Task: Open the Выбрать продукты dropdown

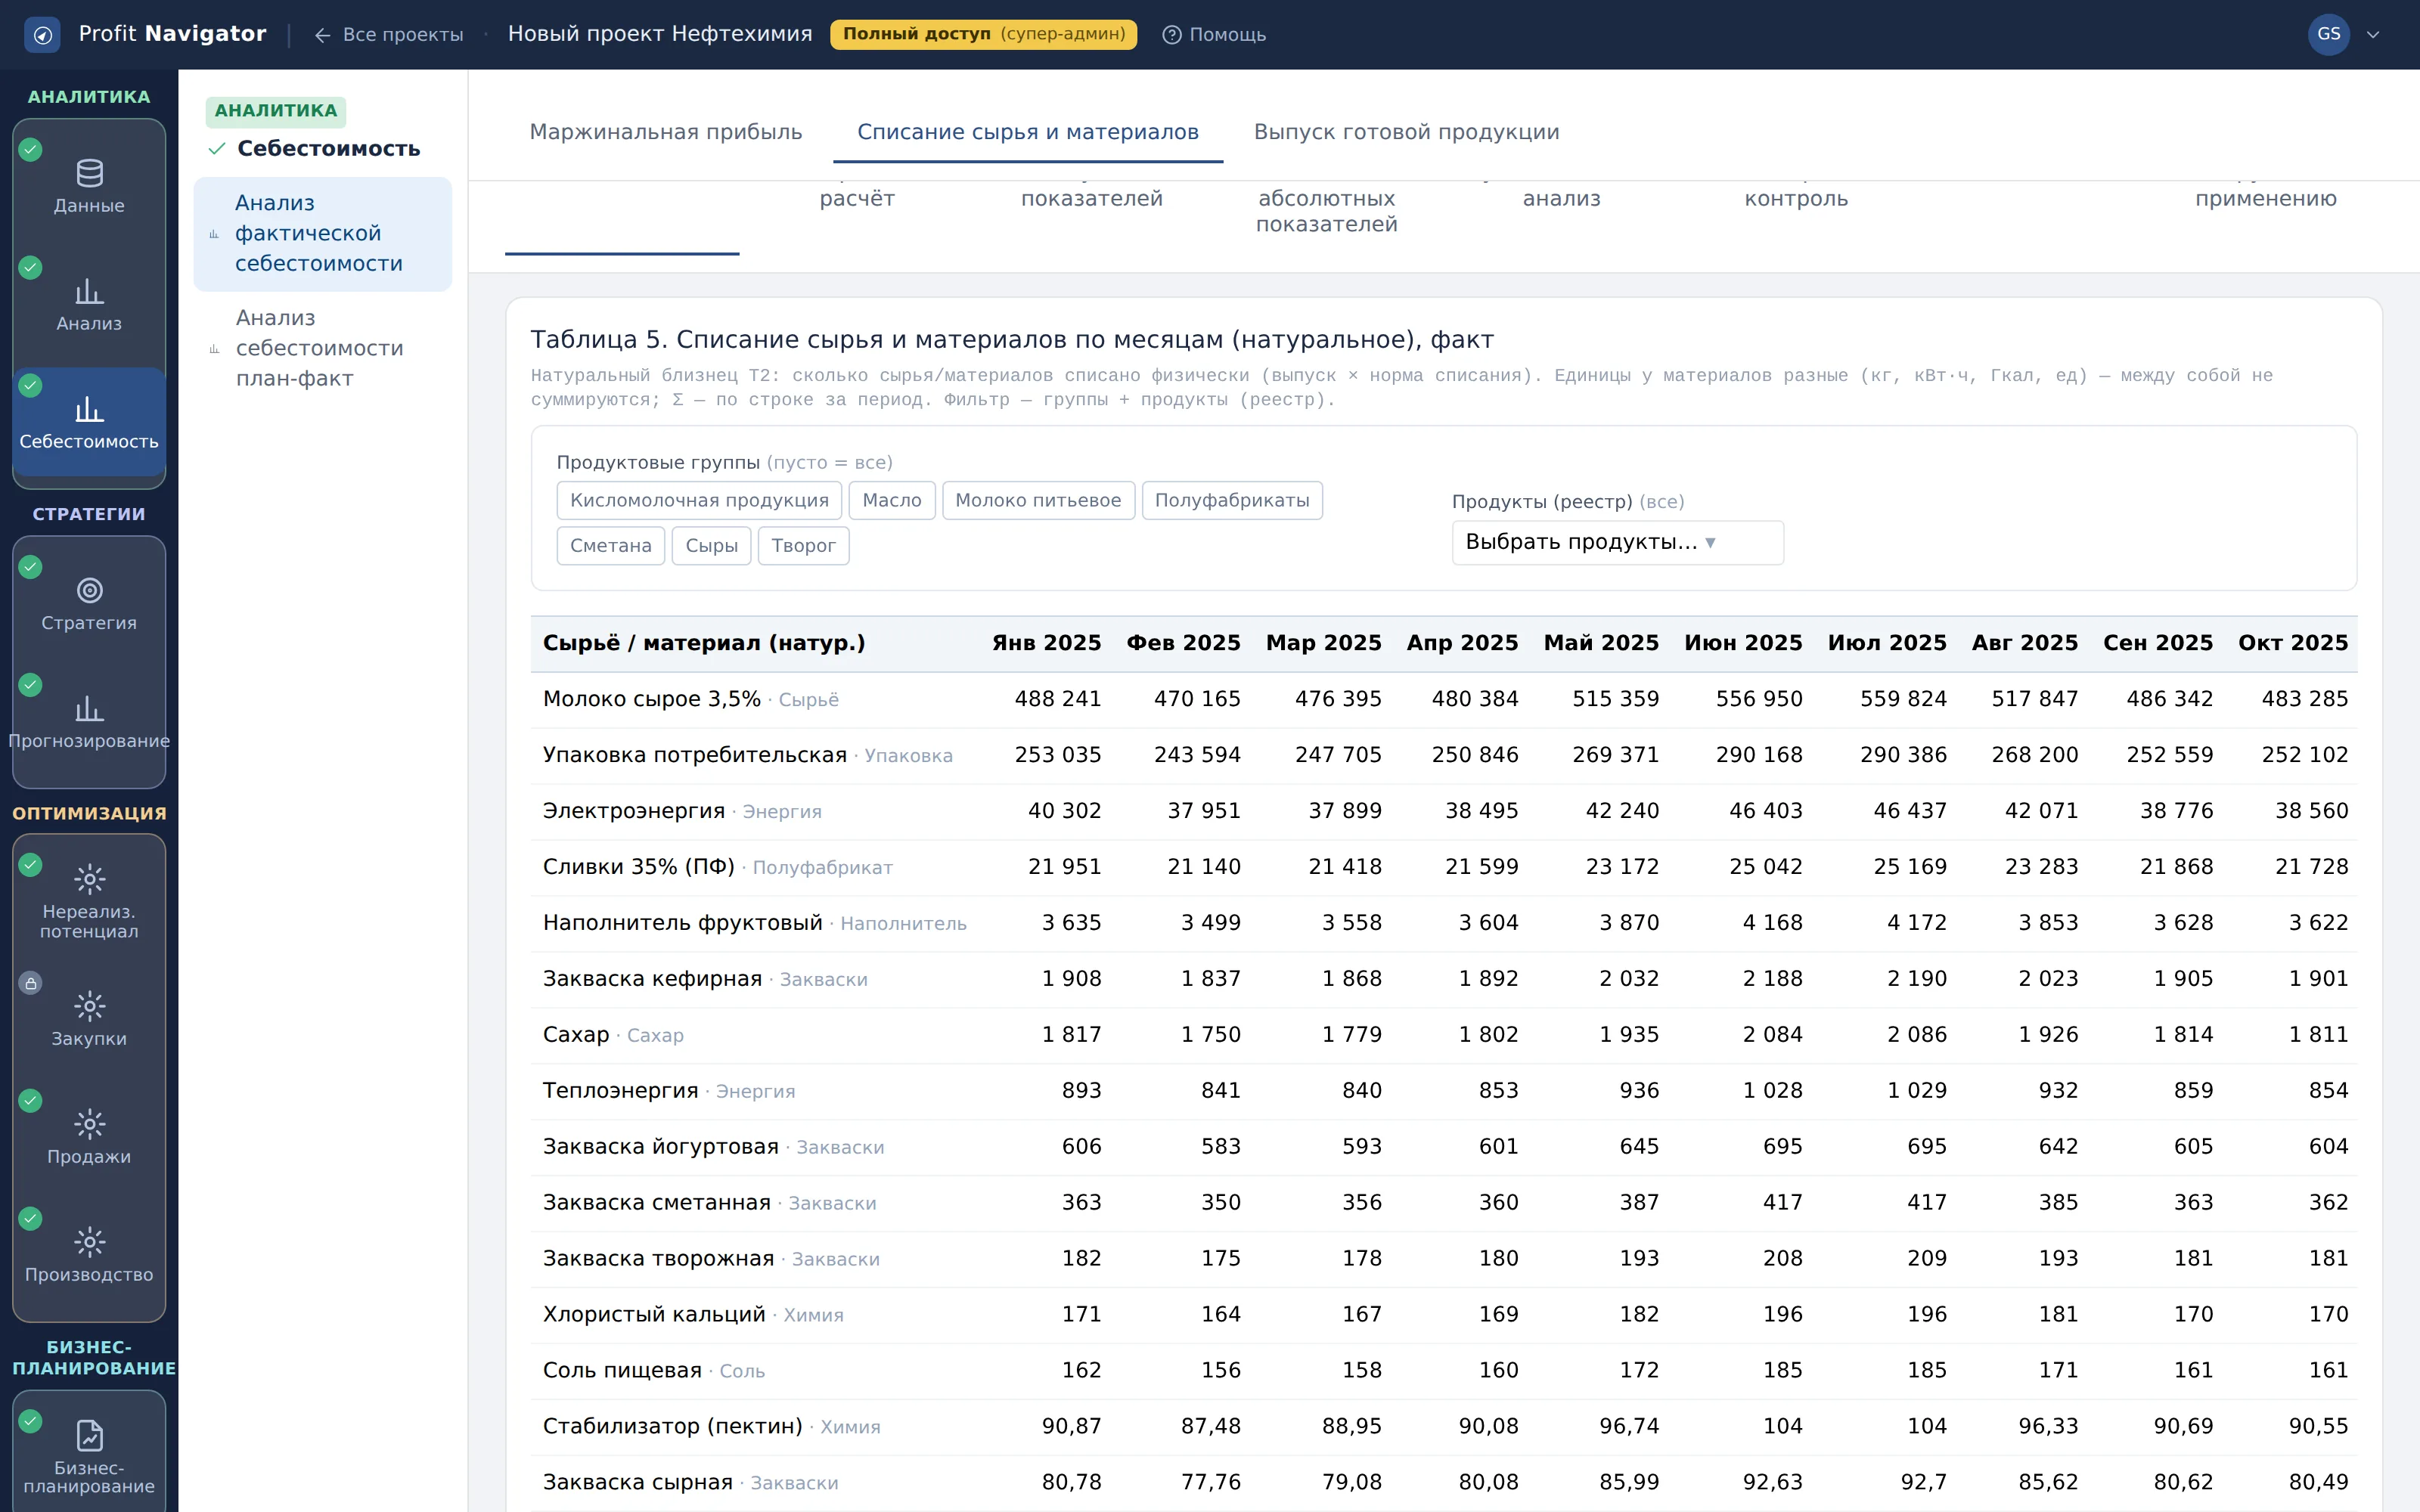Action: pyautogui.click(x=1617, y=542)
